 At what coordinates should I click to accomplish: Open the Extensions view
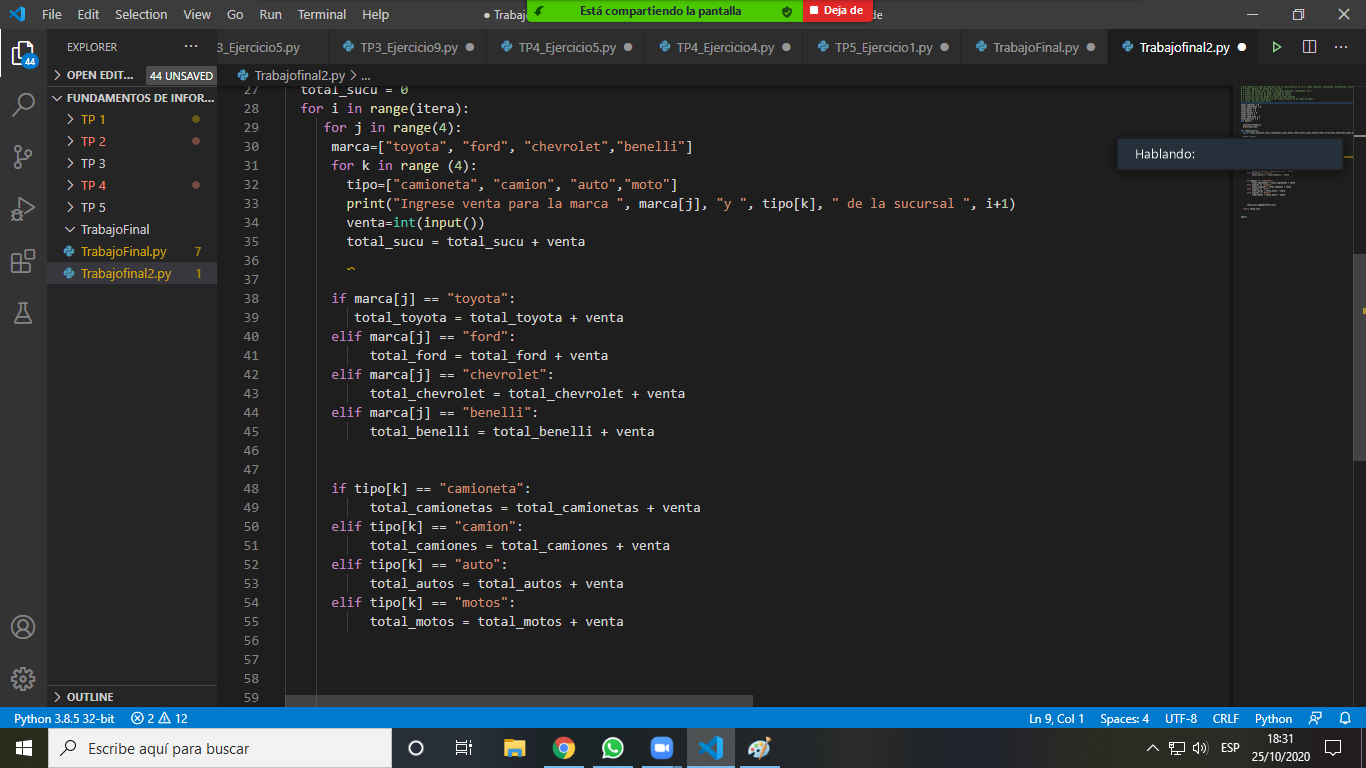(23, 261)
